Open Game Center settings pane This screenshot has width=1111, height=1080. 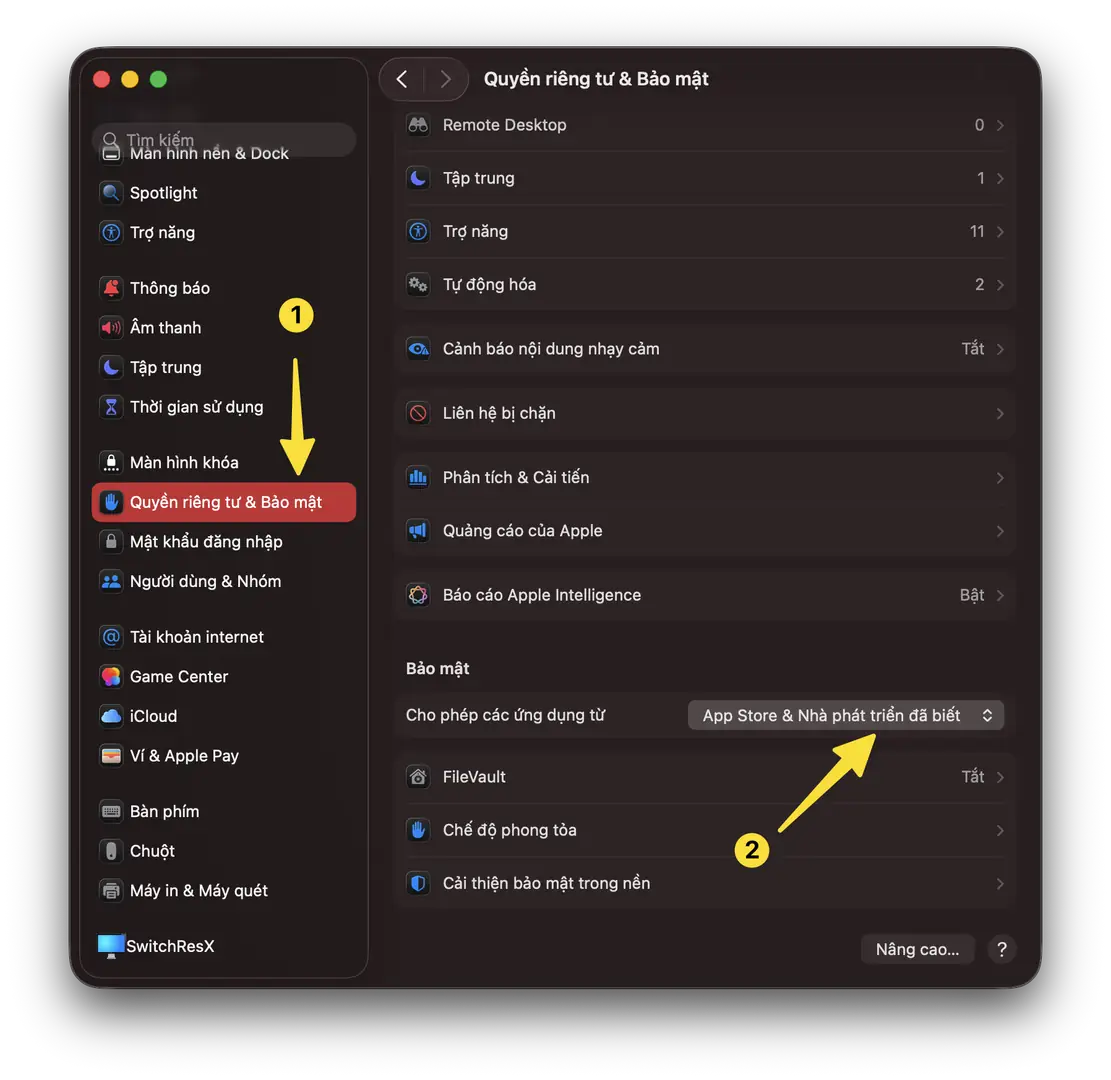(x=224, y=676)
